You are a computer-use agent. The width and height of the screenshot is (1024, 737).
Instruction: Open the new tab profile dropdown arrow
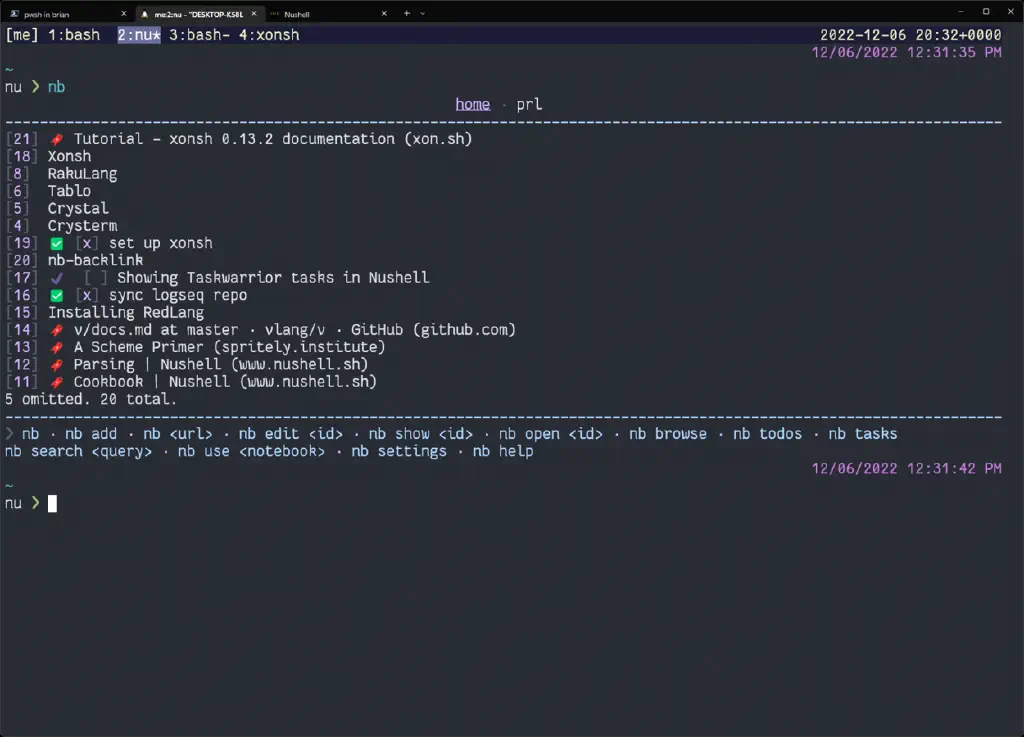click(x=423, y=13)
